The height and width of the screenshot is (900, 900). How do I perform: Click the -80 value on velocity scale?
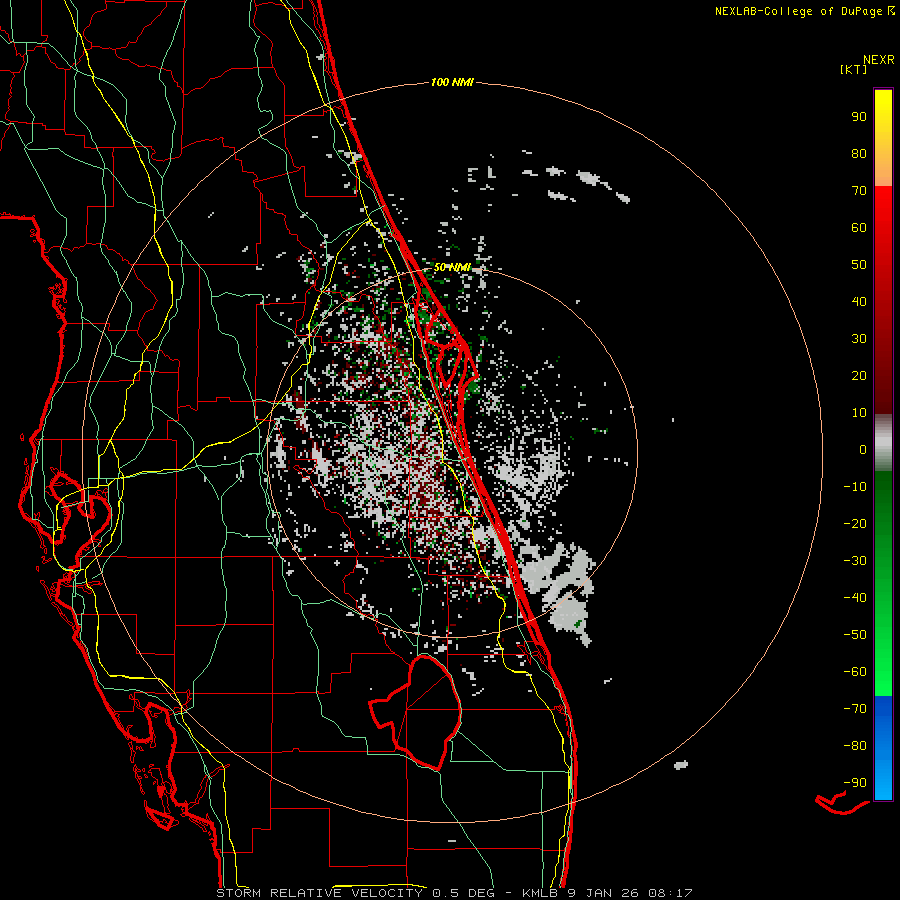pyautogui.click(x=855, y=746)
